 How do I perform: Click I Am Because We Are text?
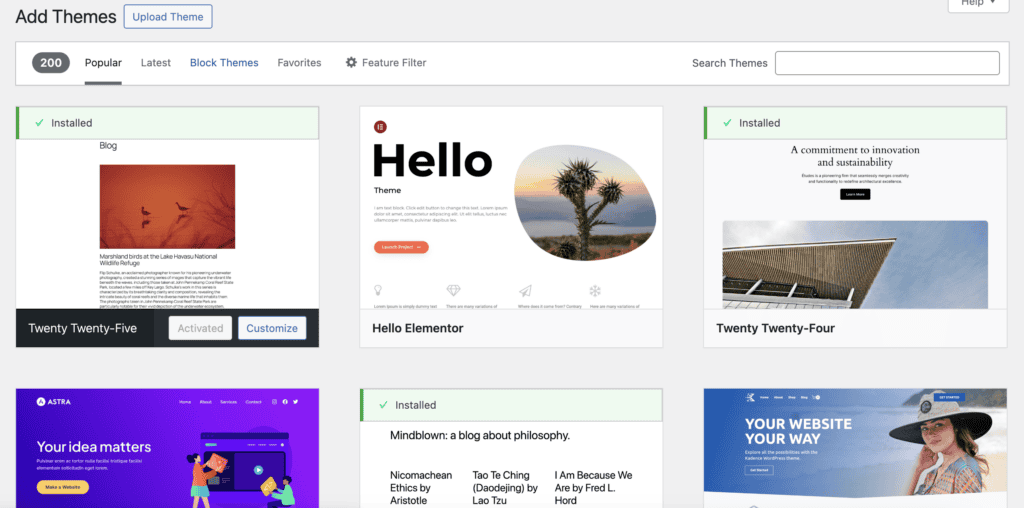coord(594,487)
